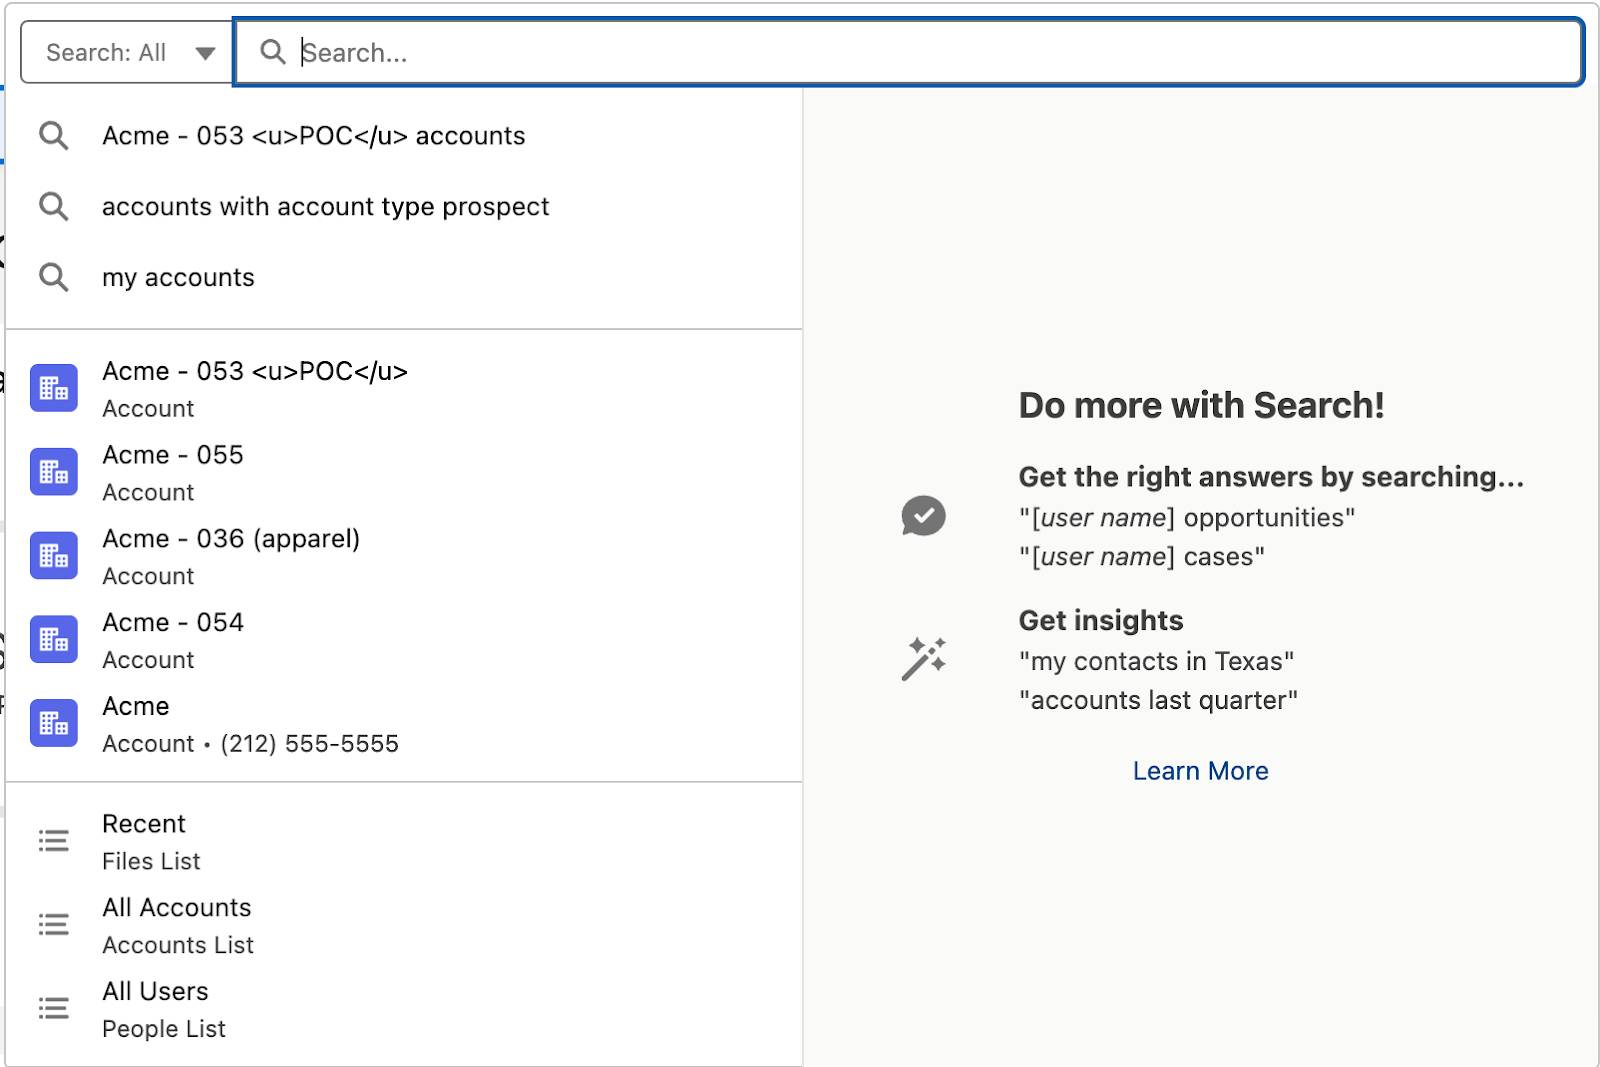Click account icon for Acme - 054
1600x1067 pixels.
pyautogui.click(x=54, y=640)
